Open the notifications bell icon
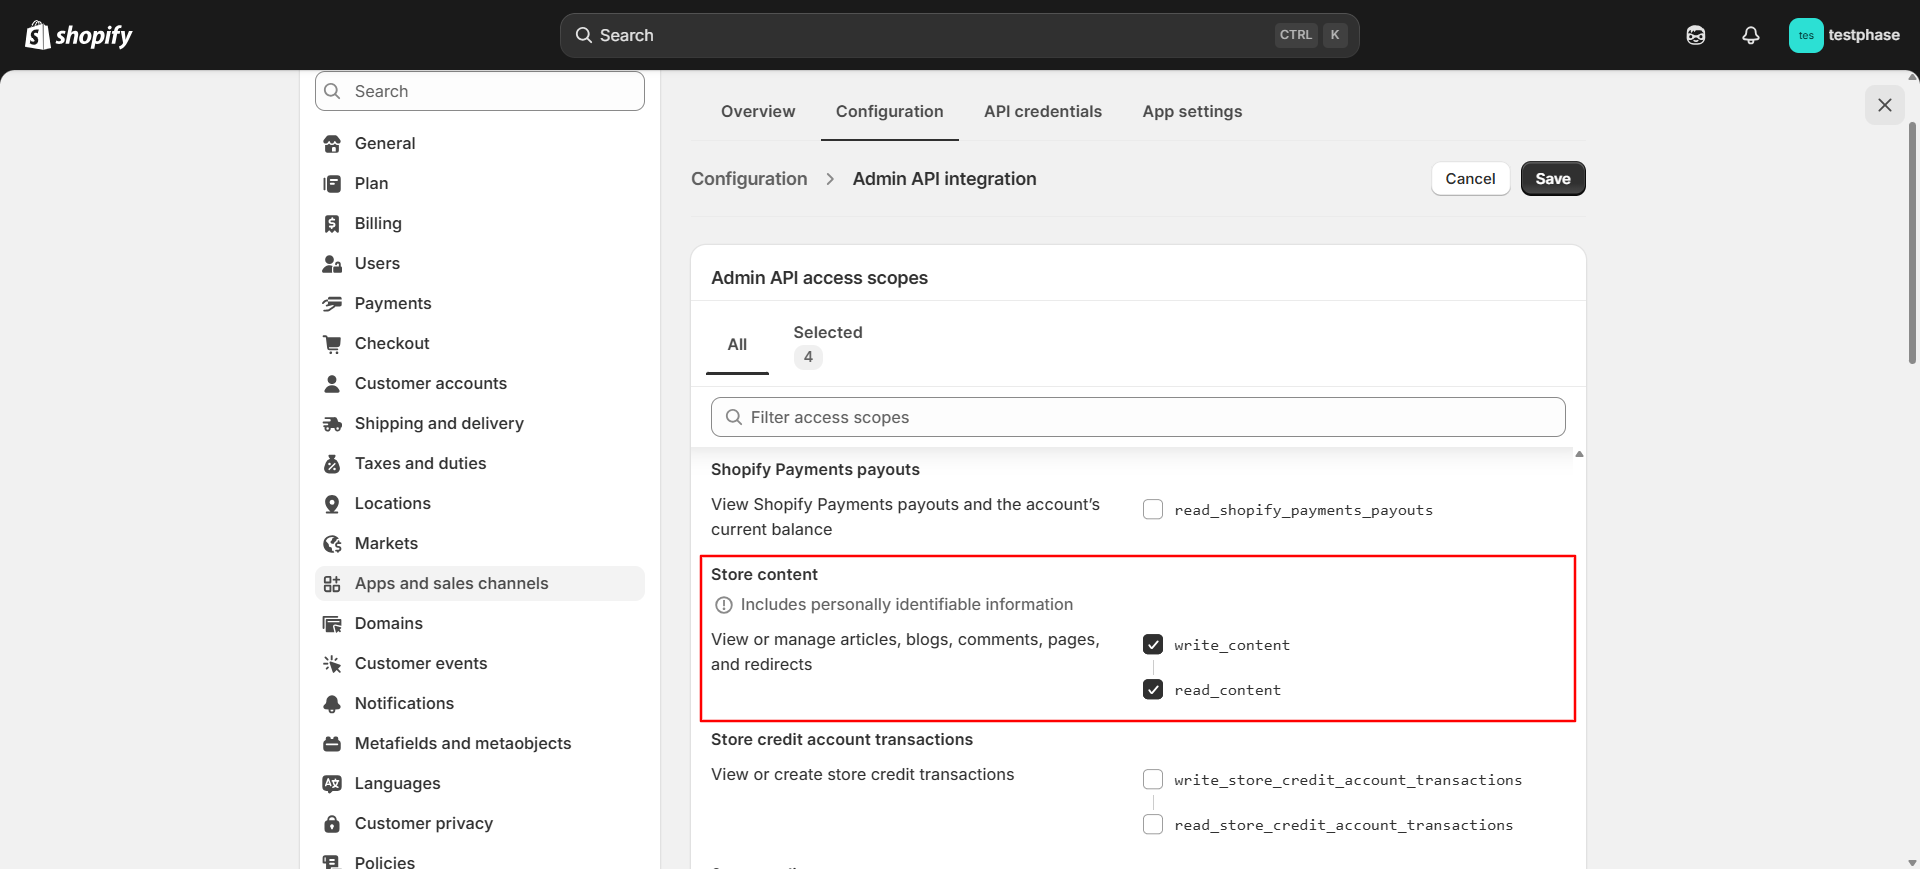Image resolution: width=1920 pixels, height=869 pixels. 1750,35
